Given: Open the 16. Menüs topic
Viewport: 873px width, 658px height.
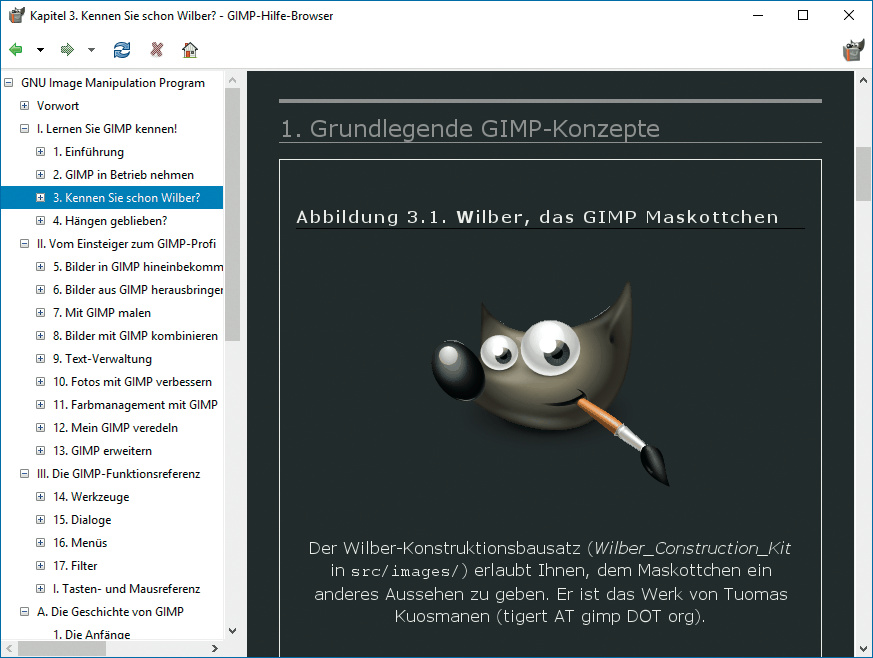Looking at the screenshot, I should (80, 543).
